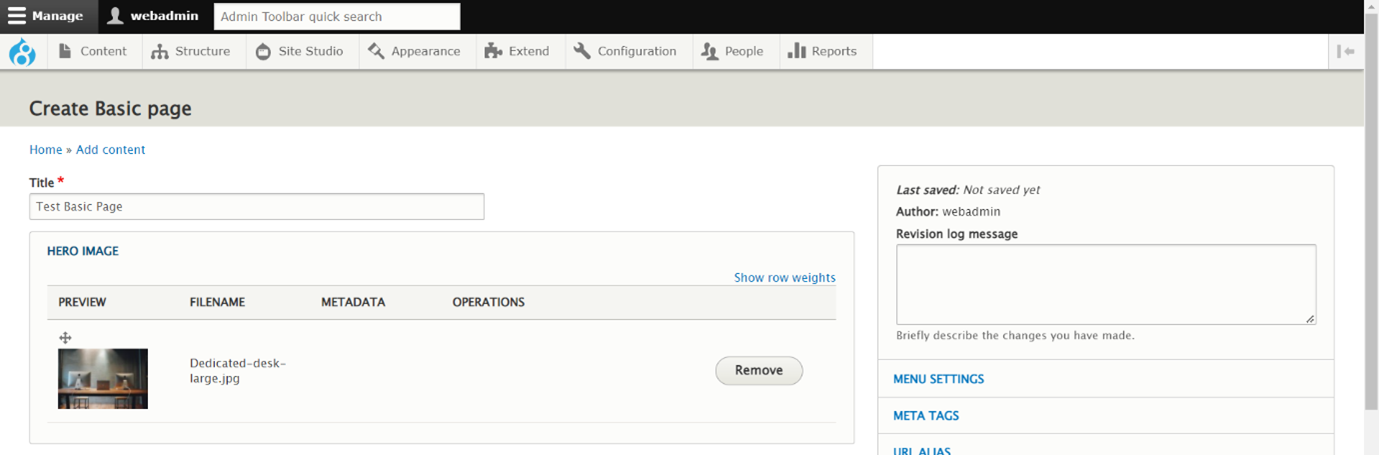The height and width of the screenshot is (455, 1379).
Task: Collapse the Hero Image fieldset
Action: click(x=83, y=251)
